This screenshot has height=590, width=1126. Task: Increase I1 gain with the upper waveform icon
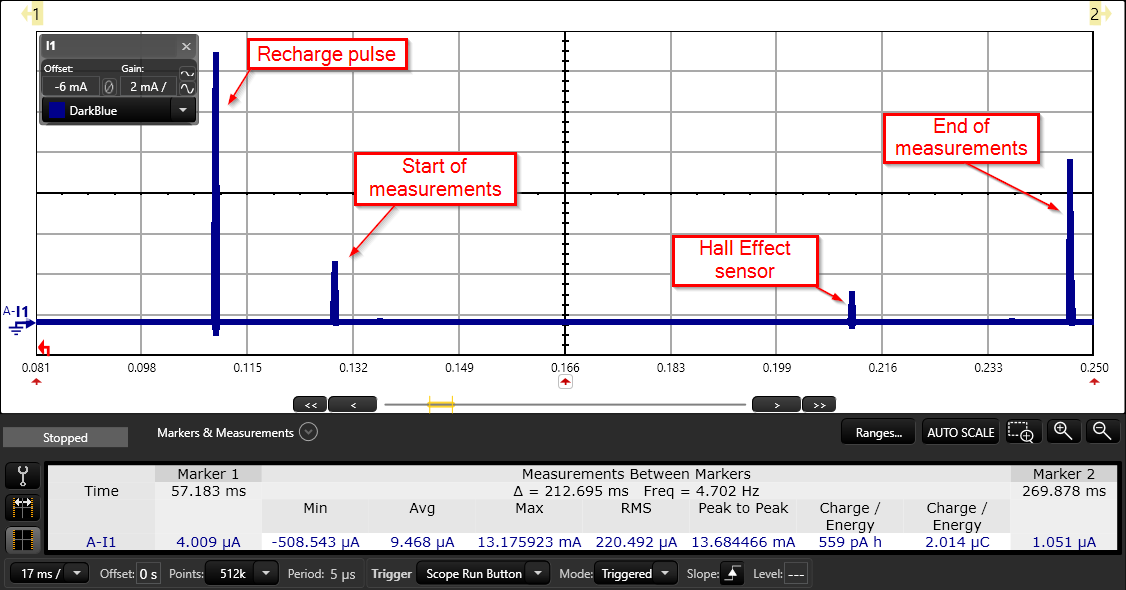click(188, 73)
